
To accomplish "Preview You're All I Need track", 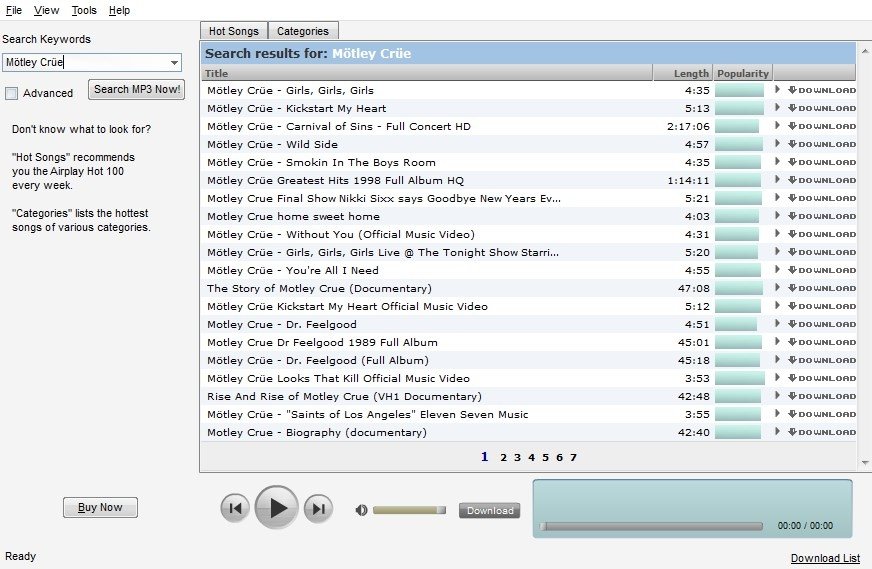I will (777, 270).
